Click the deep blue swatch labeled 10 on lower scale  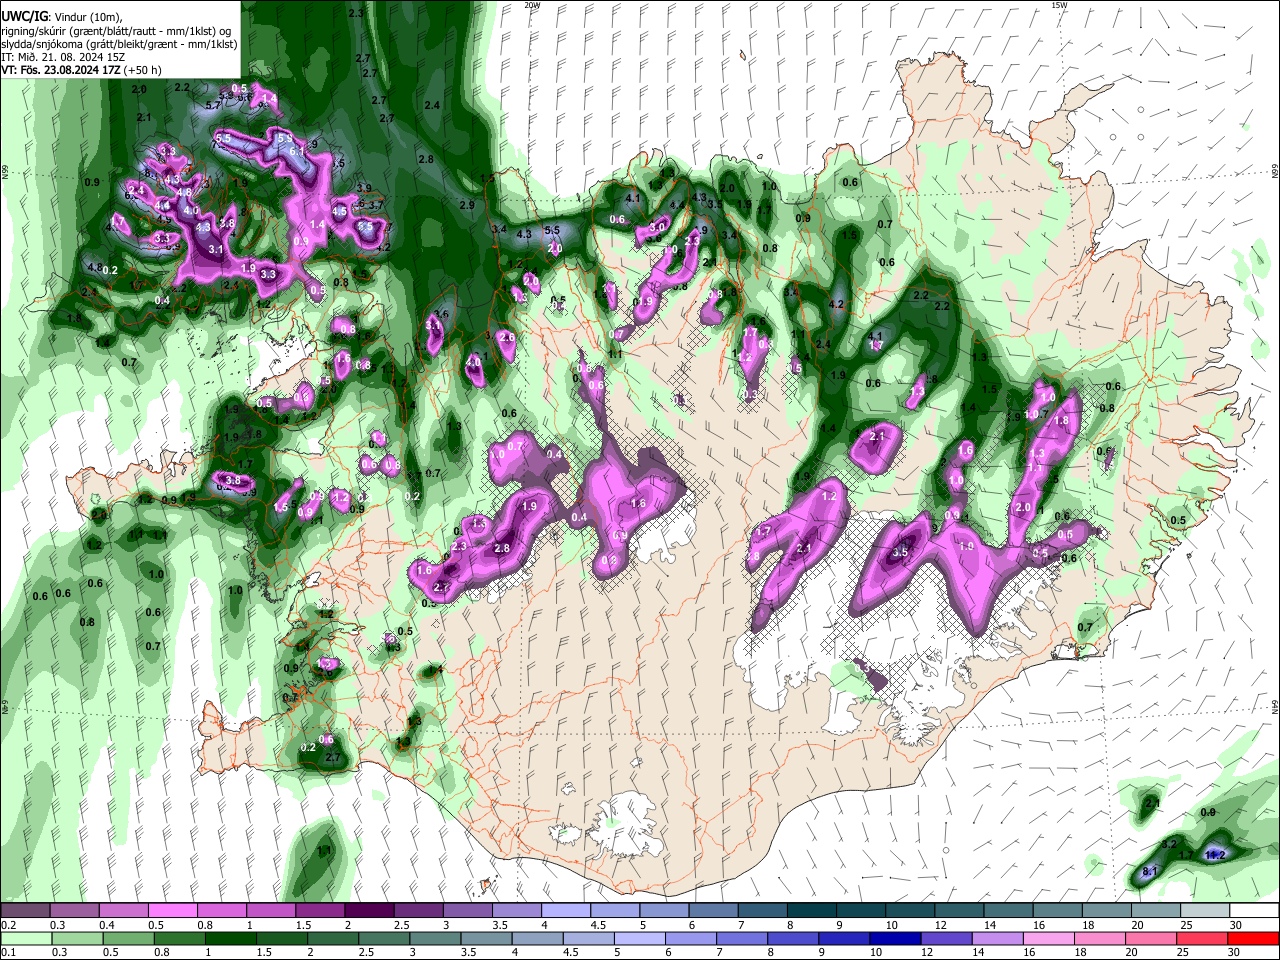(x=894, y=938)
